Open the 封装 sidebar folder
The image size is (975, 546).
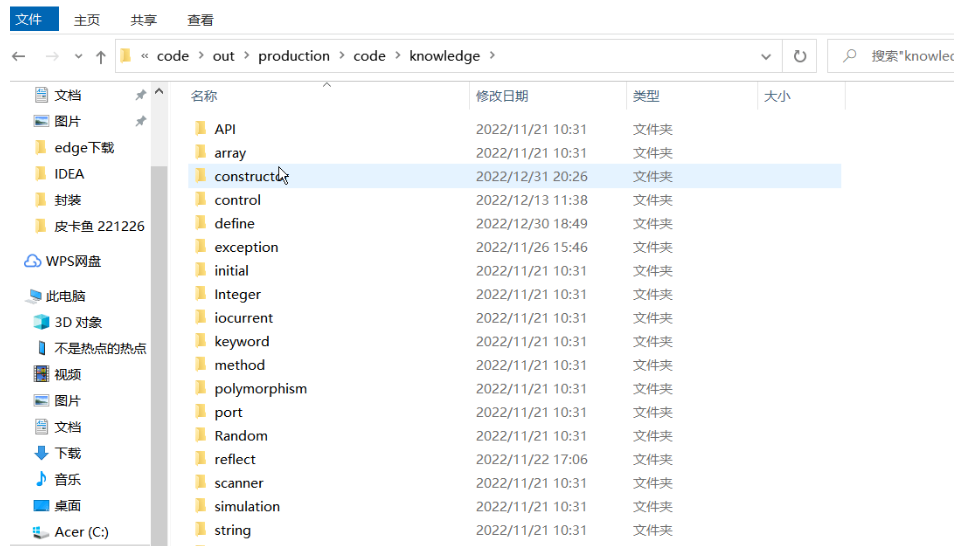click(67, 200)
